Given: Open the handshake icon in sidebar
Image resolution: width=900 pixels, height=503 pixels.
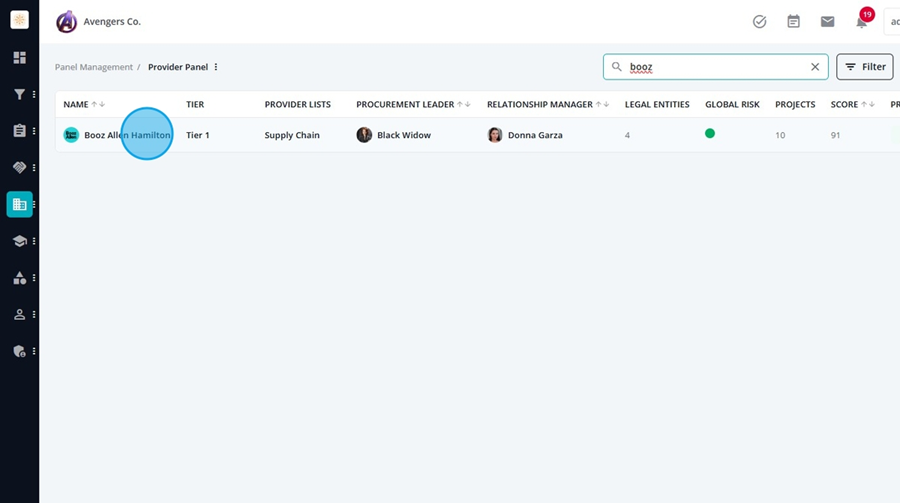Looking at the screenshot, I should (20, 168).
